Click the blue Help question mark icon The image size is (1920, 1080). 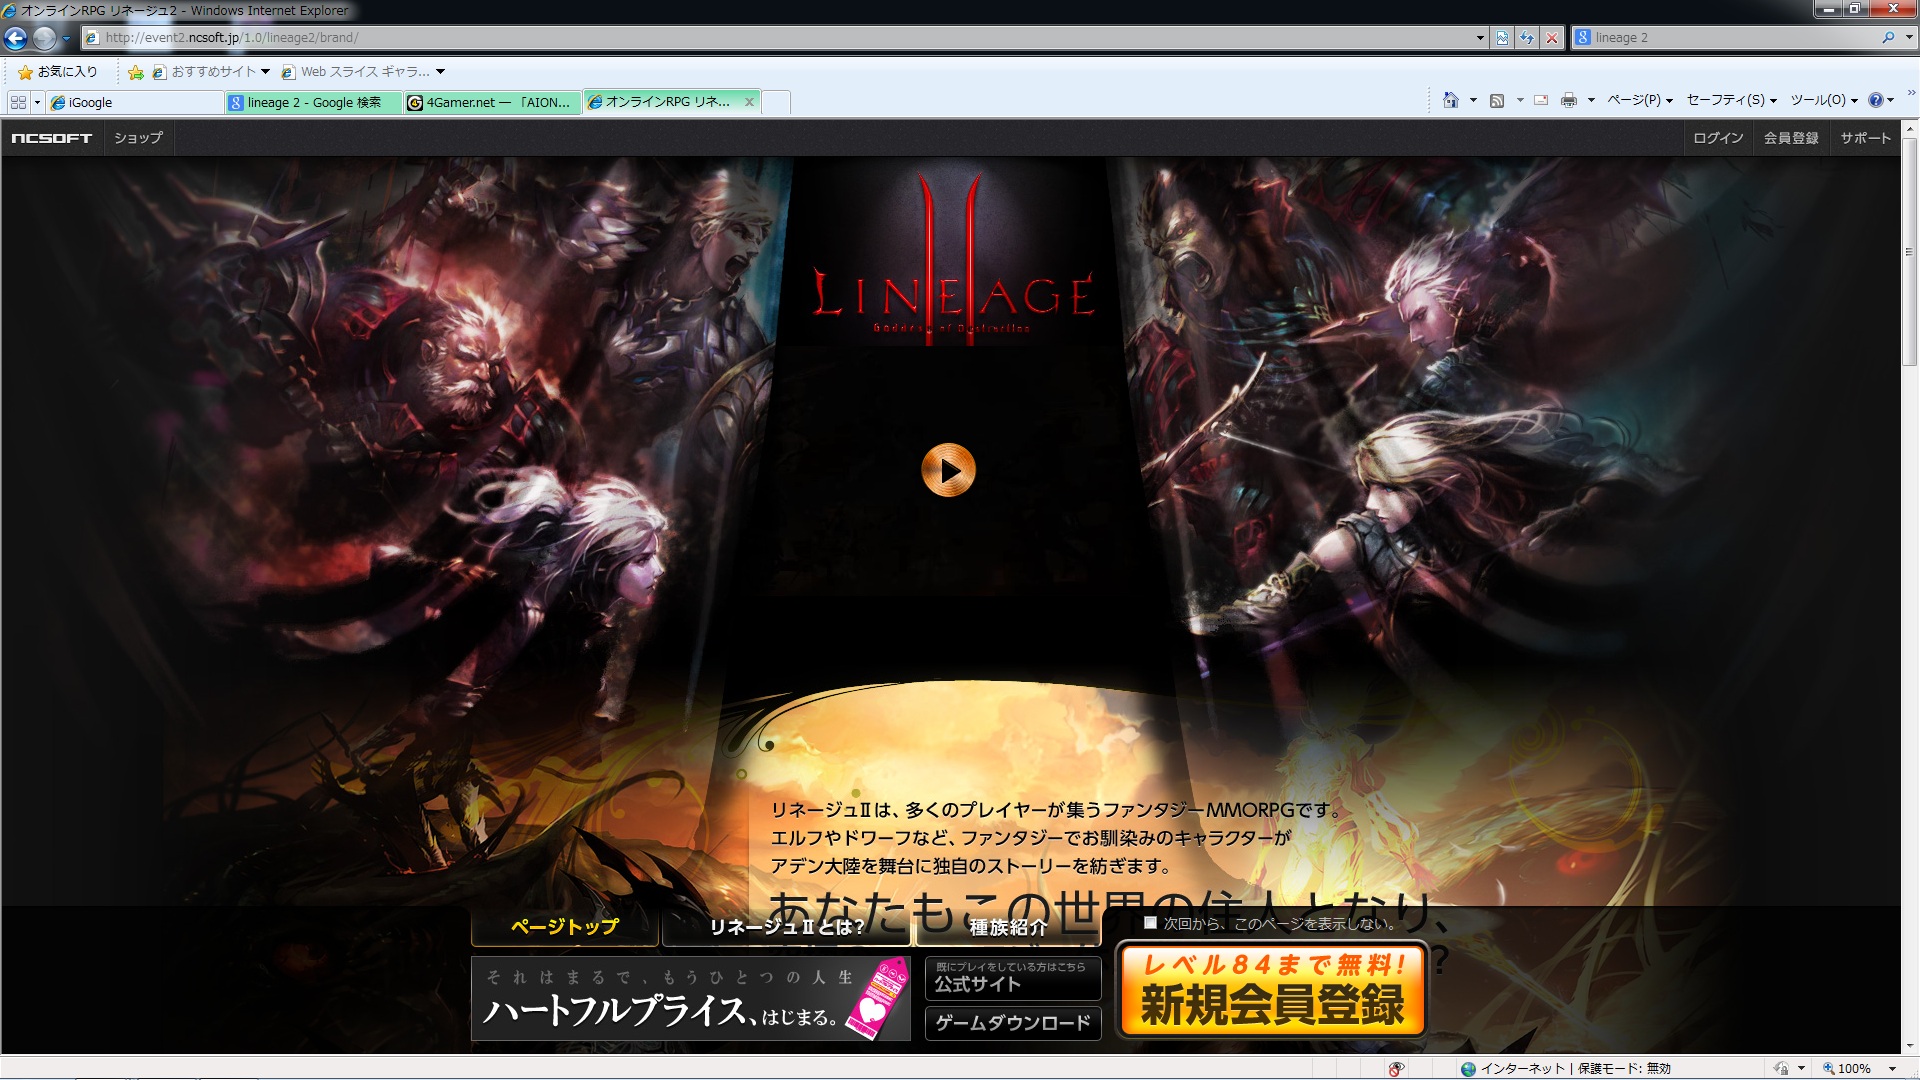click(1875, 100)
